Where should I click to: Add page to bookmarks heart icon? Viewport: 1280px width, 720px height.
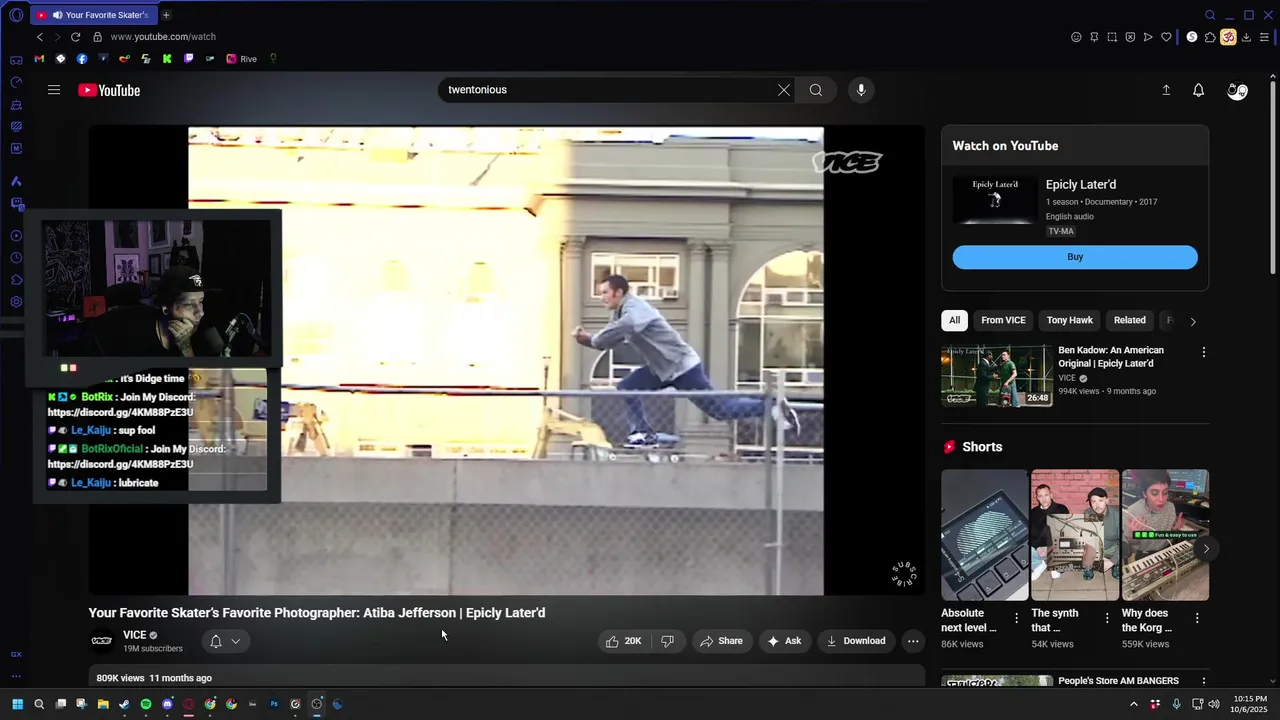[x=1166, y=37]
